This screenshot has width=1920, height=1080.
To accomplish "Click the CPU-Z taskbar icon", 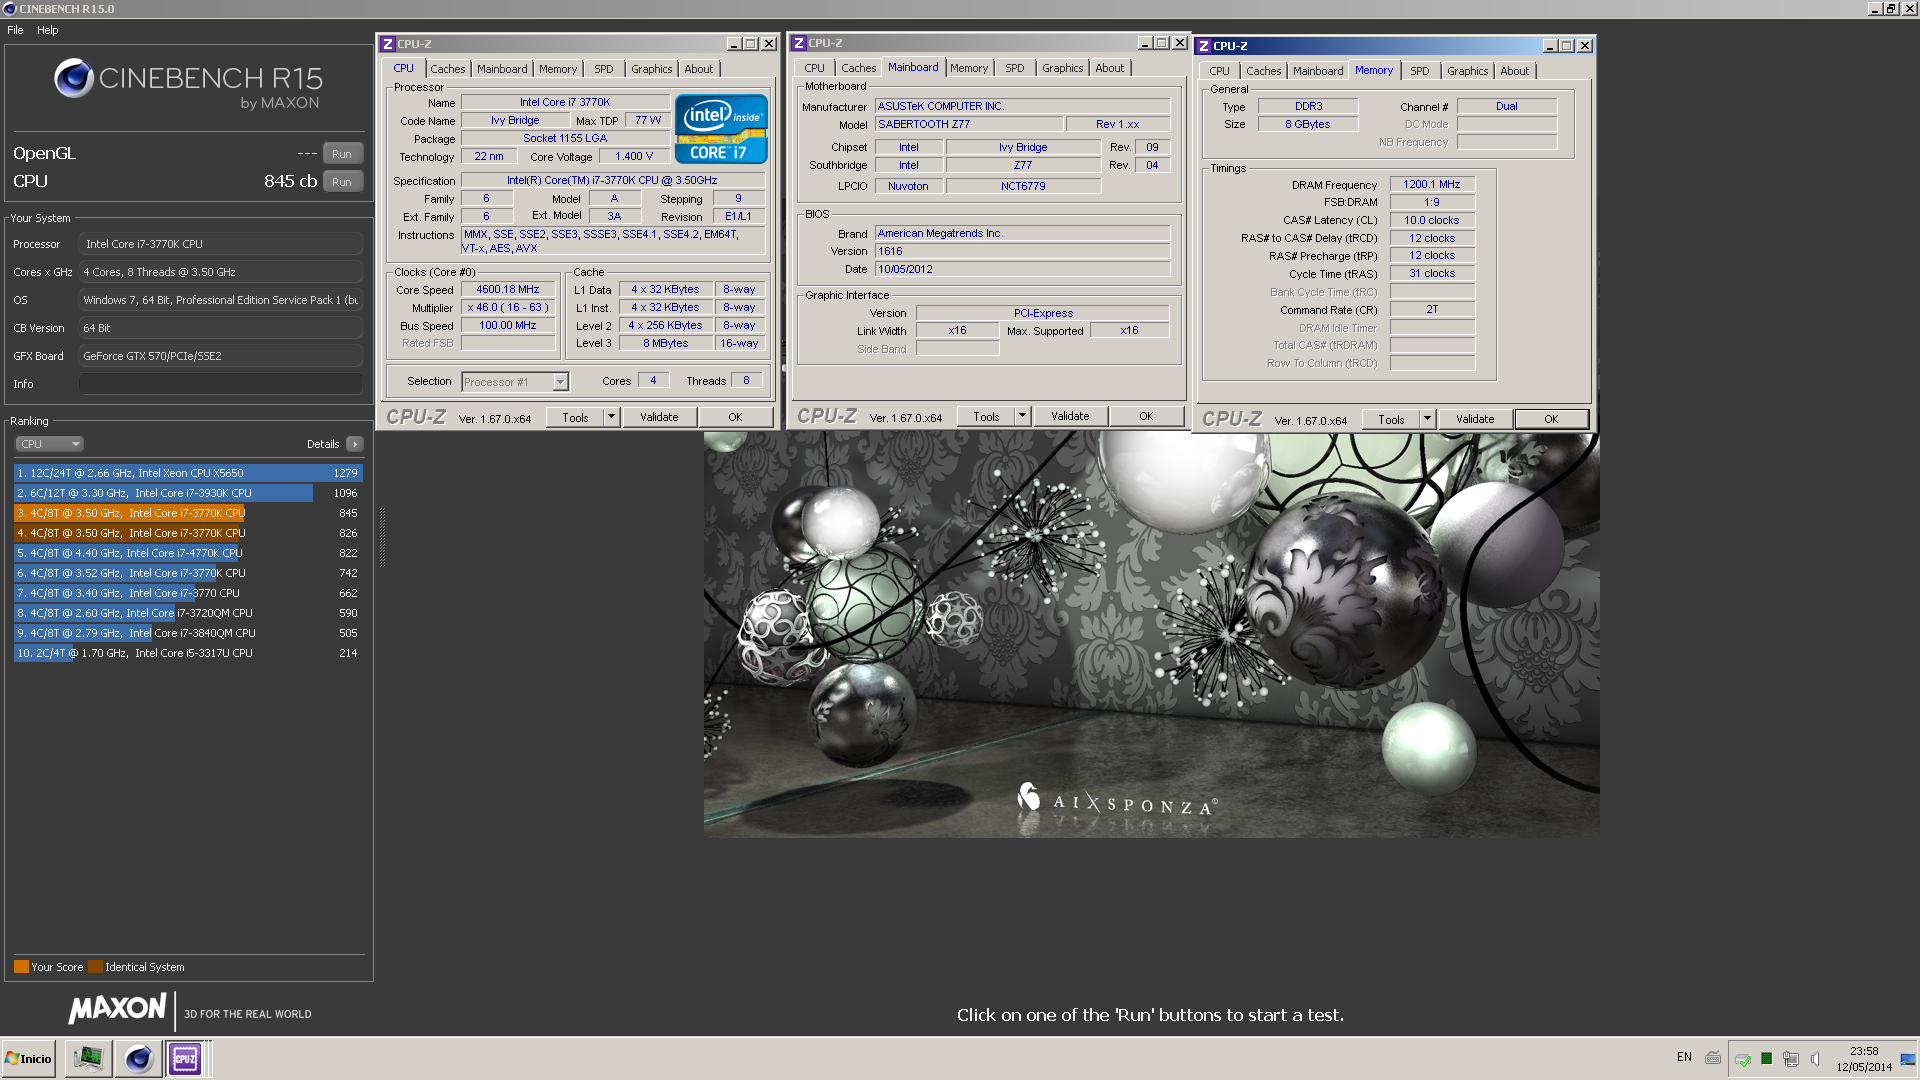I will point(185,1058).
